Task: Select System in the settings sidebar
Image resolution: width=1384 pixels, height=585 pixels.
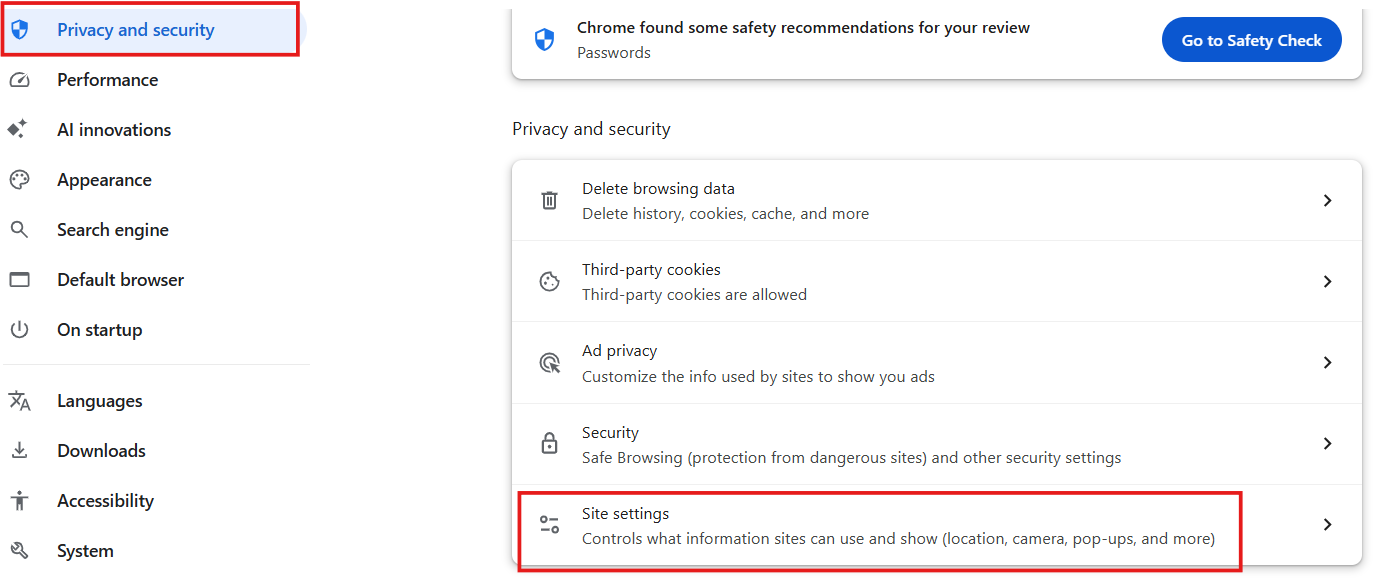Action: point(85,551)
